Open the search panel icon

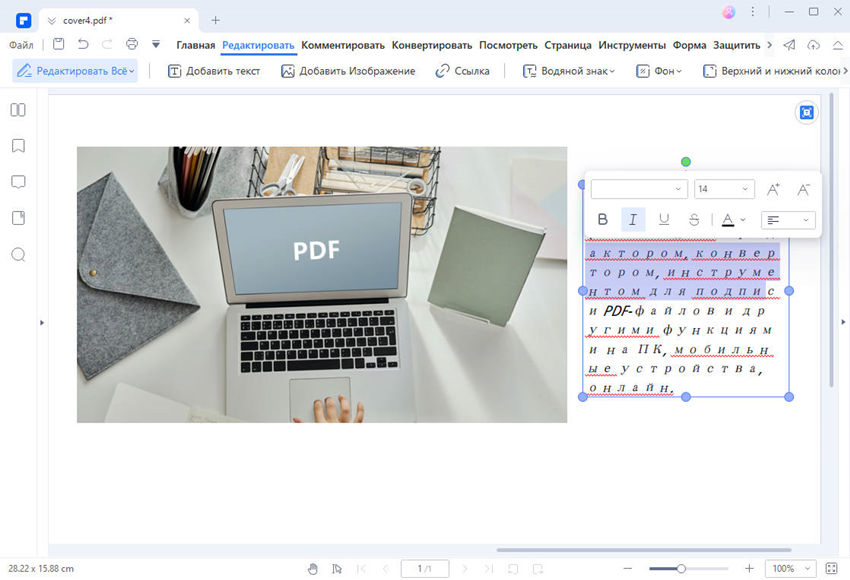click(x=18, y=254)
